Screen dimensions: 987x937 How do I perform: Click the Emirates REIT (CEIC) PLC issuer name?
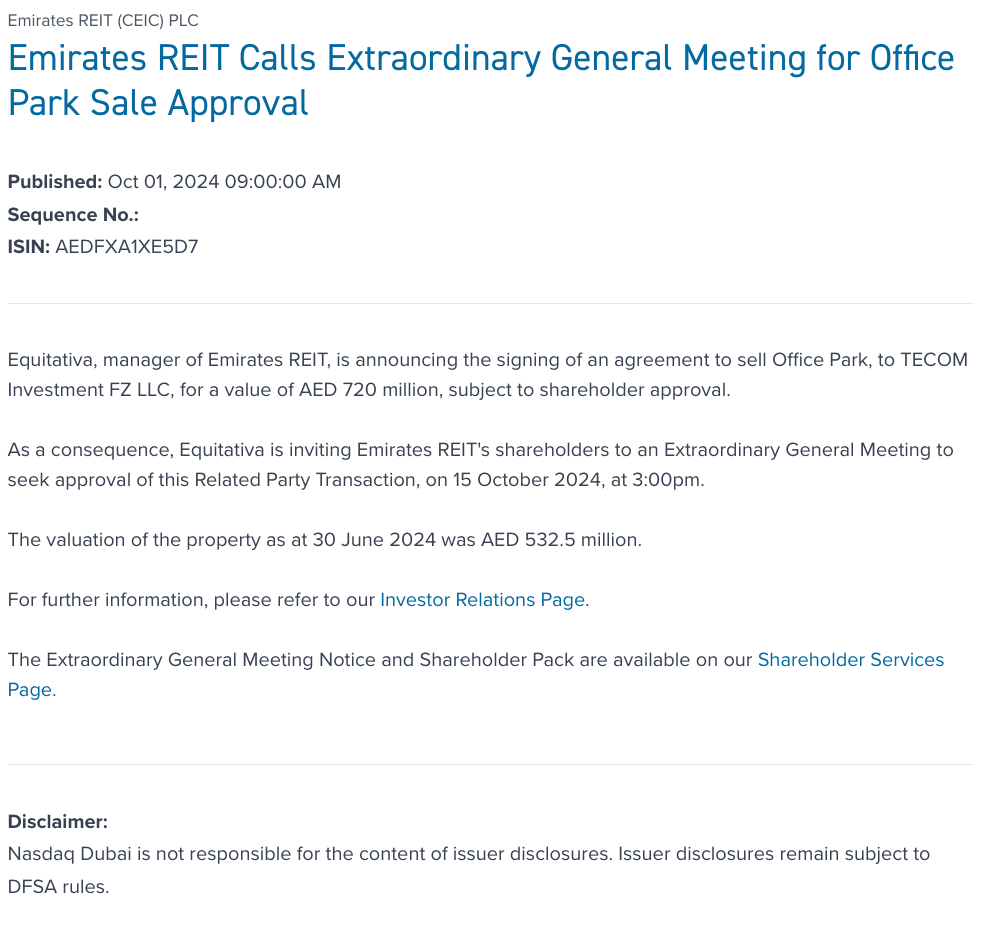(x=103, y=21)
